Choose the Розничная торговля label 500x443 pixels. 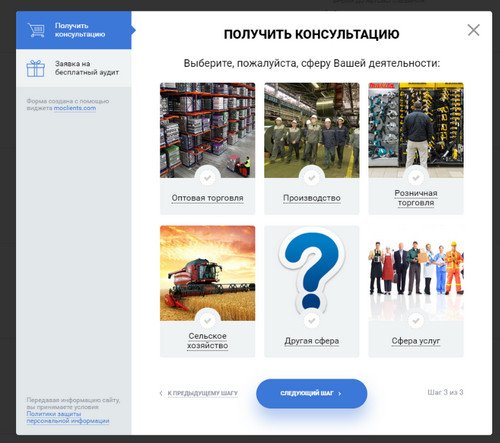[x=416, y=198]
